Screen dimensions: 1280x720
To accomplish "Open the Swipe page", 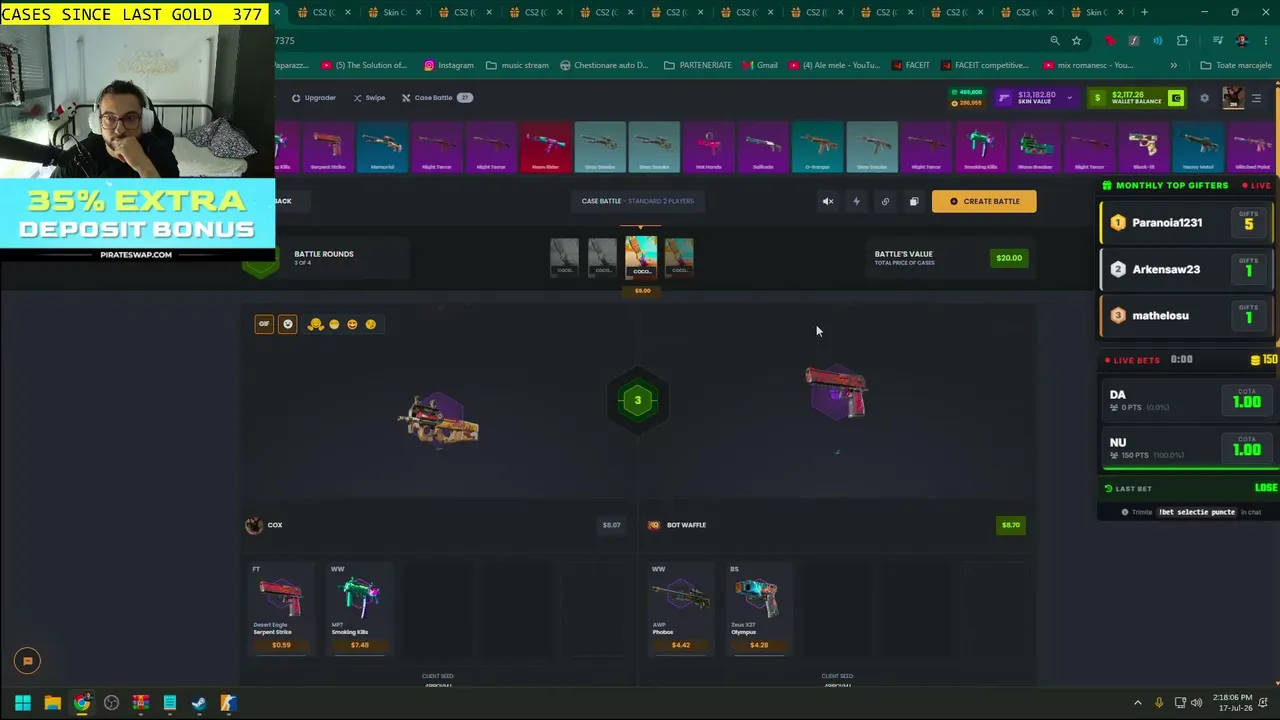I will coord(369,98).
